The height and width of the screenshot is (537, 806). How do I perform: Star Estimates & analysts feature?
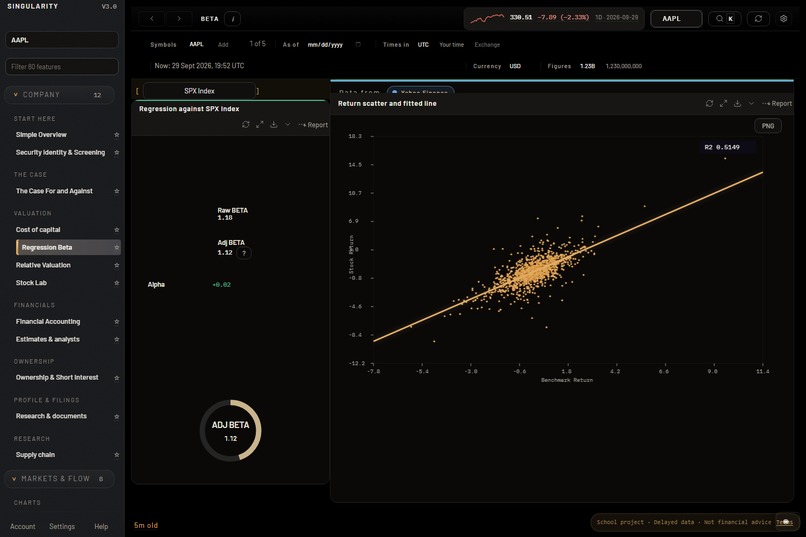click(x=117, y=339)
